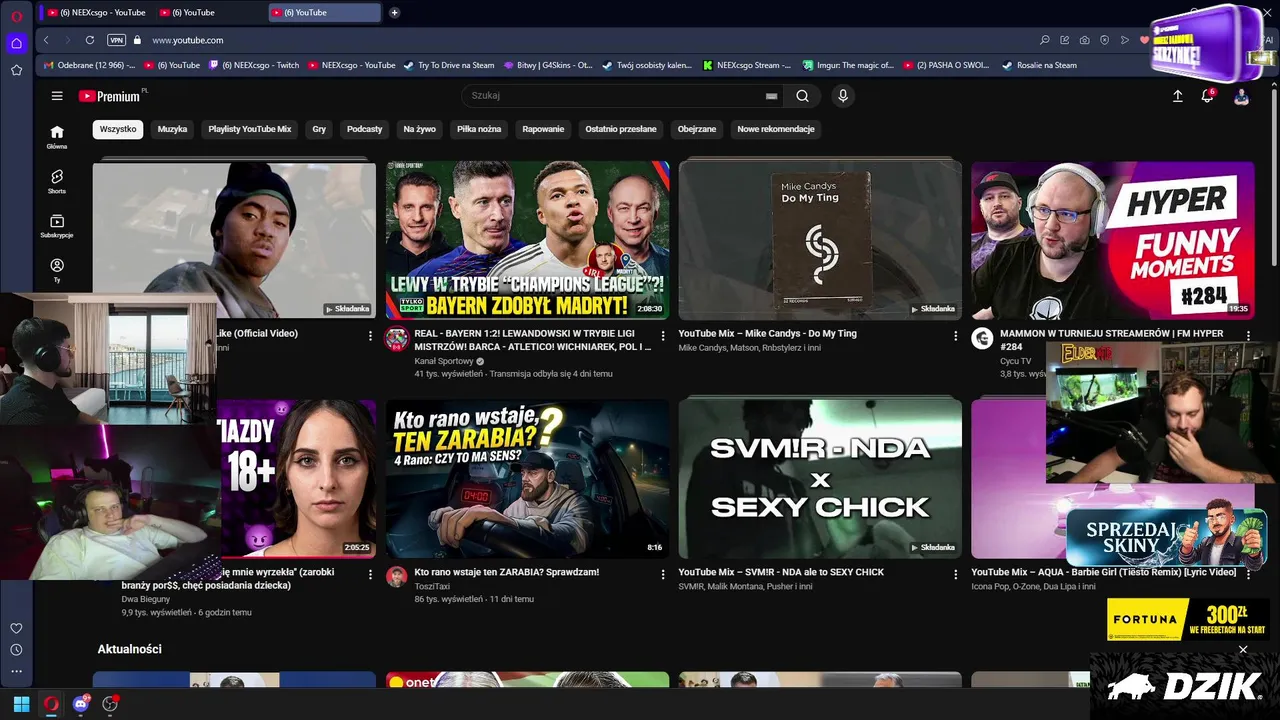Open options menu for REAL - BAYERN video

tap(662, 336)
